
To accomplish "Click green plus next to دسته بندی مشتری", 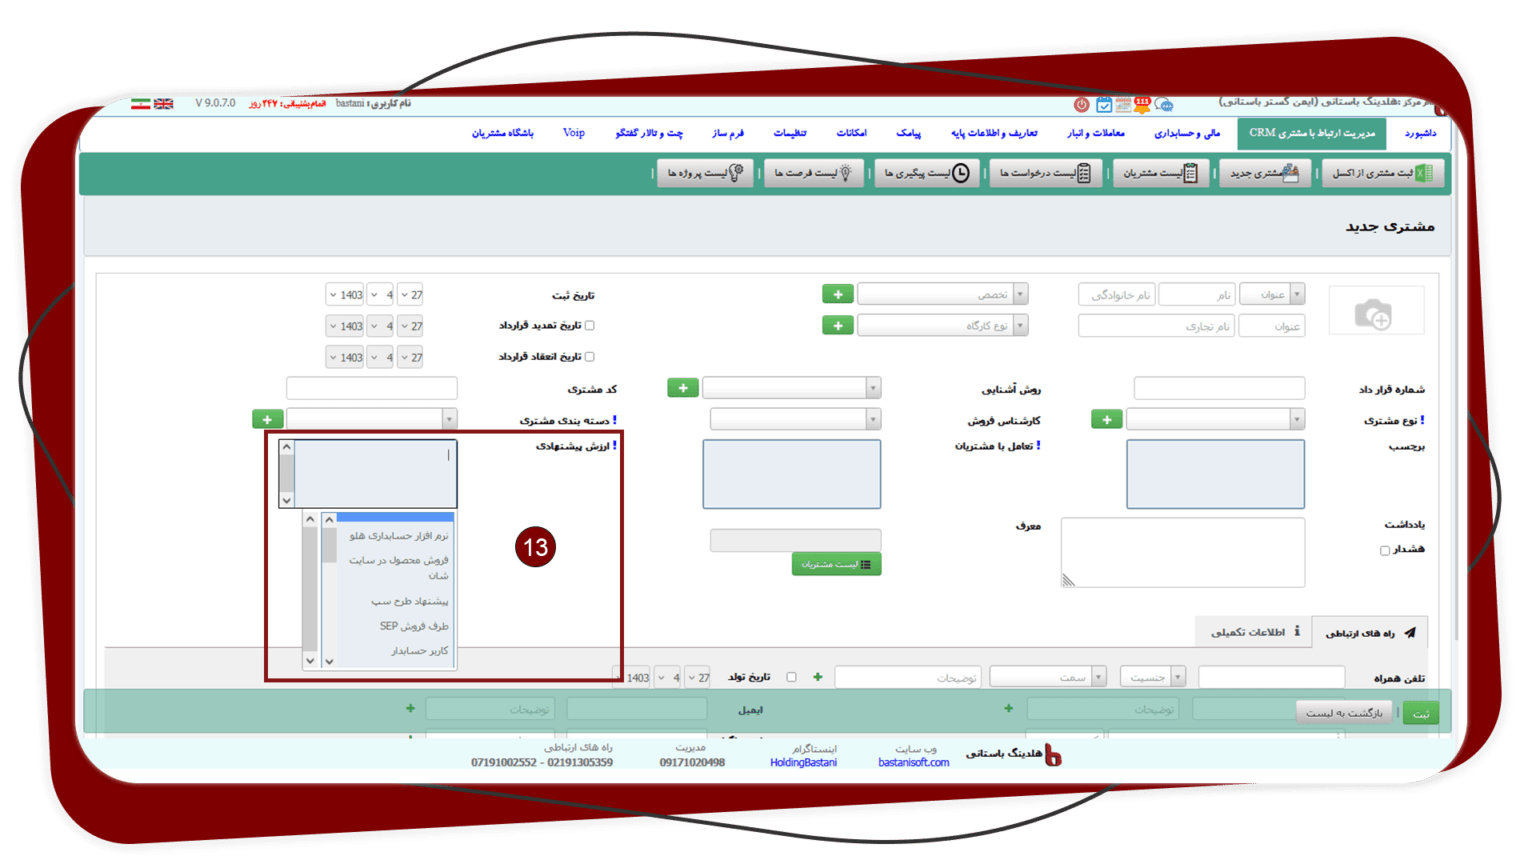I will (x=267, y=419).
